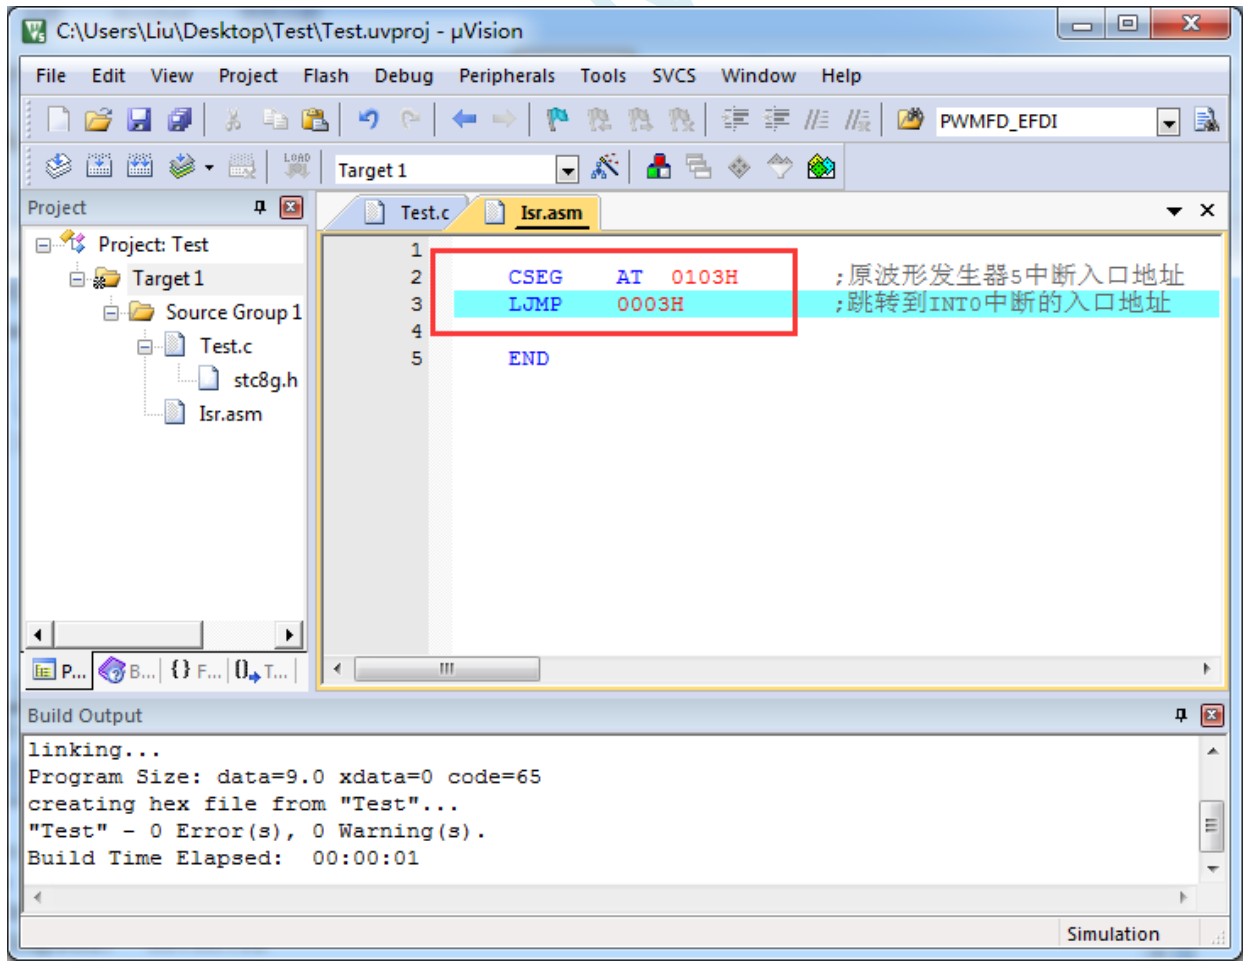Click the Download LOAD icon
Image resolution: width=1250 pixels, height=969 pixels.
click(297, 167)
